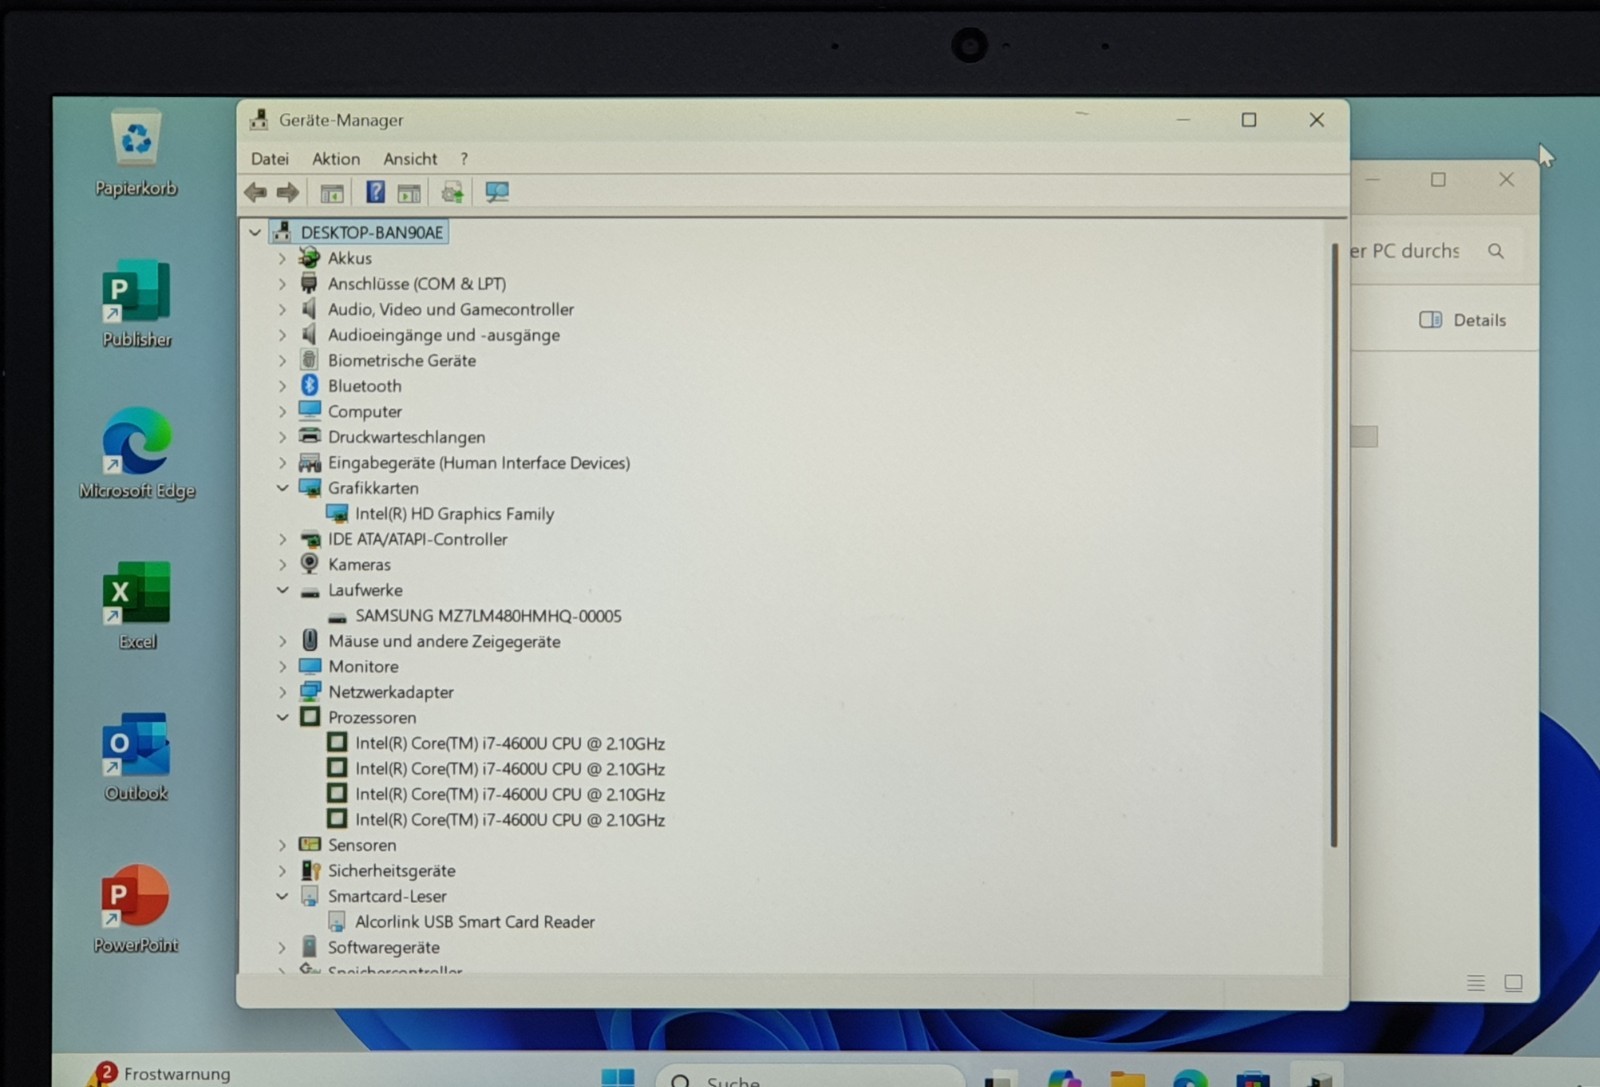
Task: Go forward with the toolbar right arrow
Action: click(x=288, y=192)
